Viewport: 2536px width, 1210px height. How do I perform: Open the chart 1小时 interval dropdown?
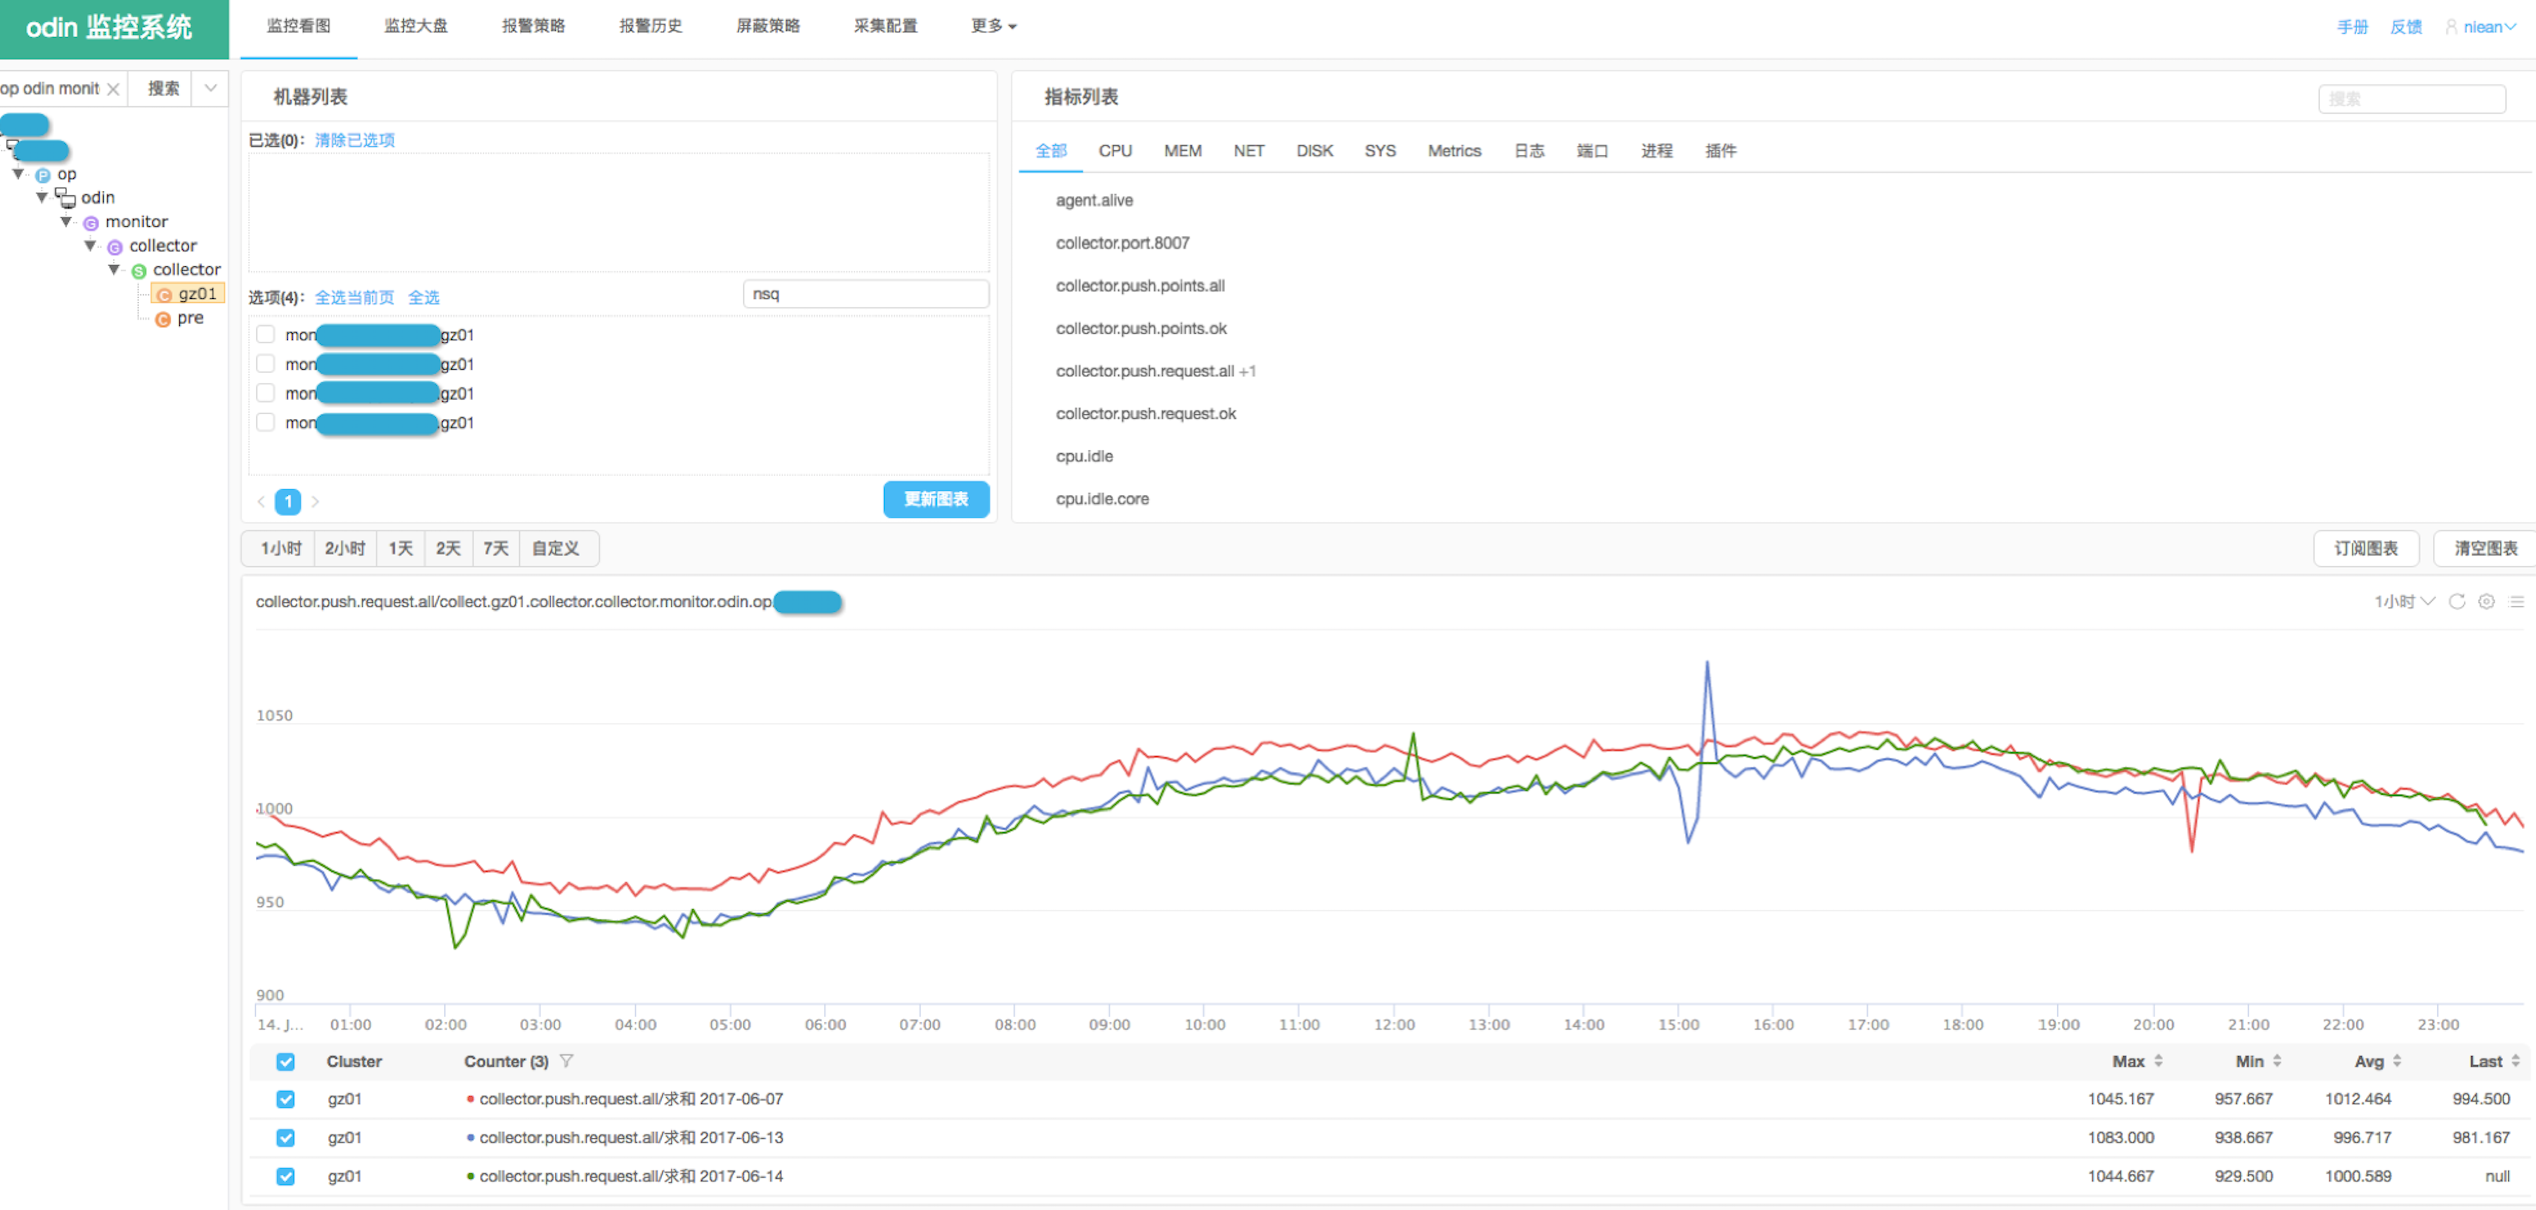2403,601
